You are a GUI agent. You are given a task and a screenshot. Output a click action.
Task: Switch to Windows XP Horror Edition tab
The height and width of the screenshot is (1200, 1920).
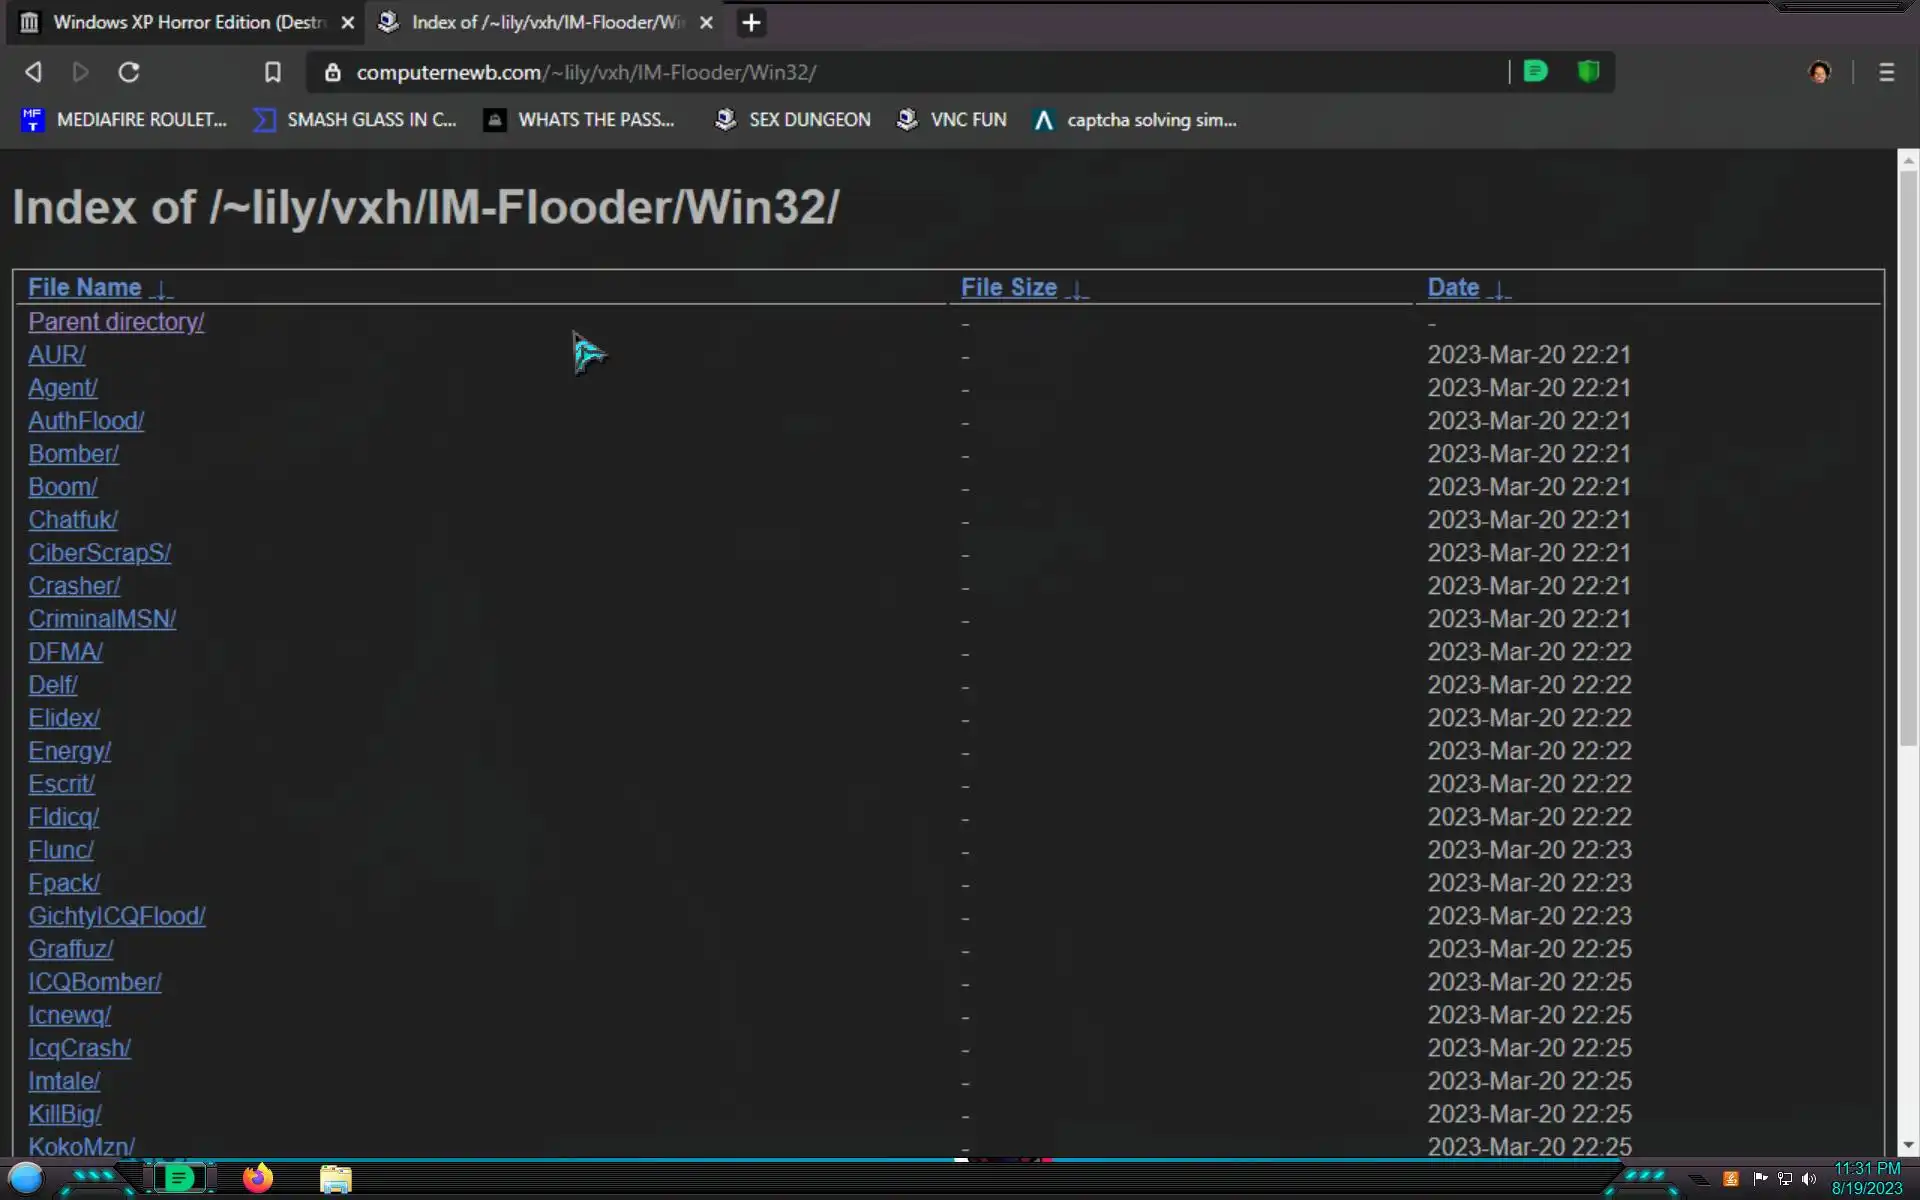pos(188,22)
